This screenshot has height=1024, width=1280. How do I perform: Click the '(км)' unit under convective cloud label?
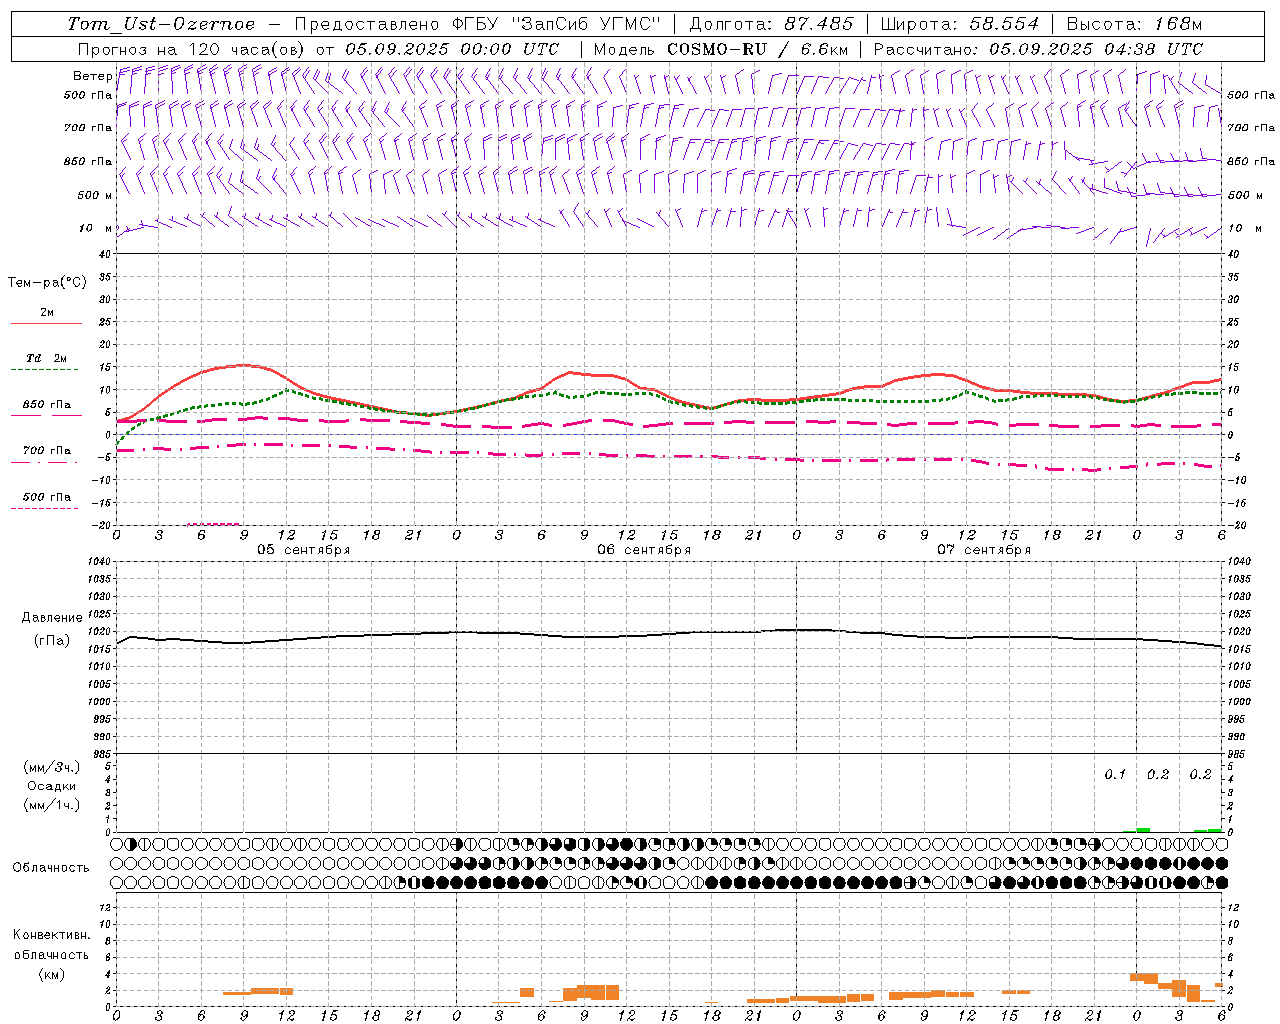click(x=51, y=974)
